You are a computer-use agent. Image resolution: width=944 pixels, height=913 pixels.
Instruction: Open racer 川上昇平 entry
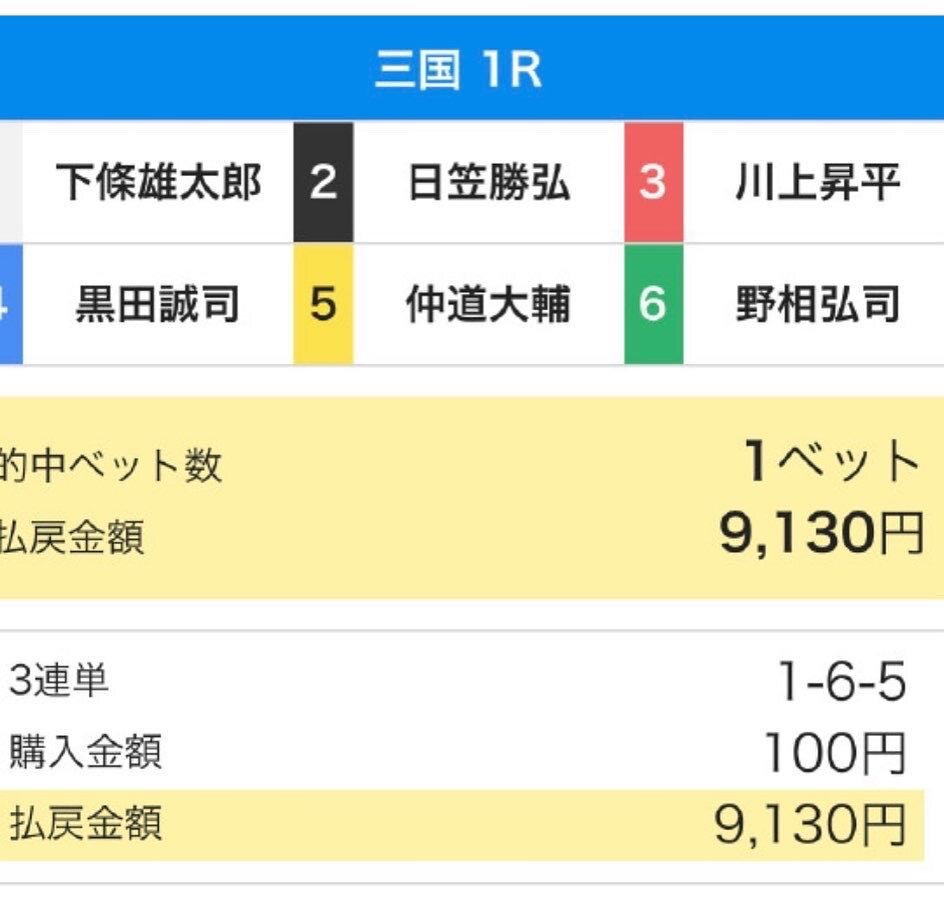point(817,183)
